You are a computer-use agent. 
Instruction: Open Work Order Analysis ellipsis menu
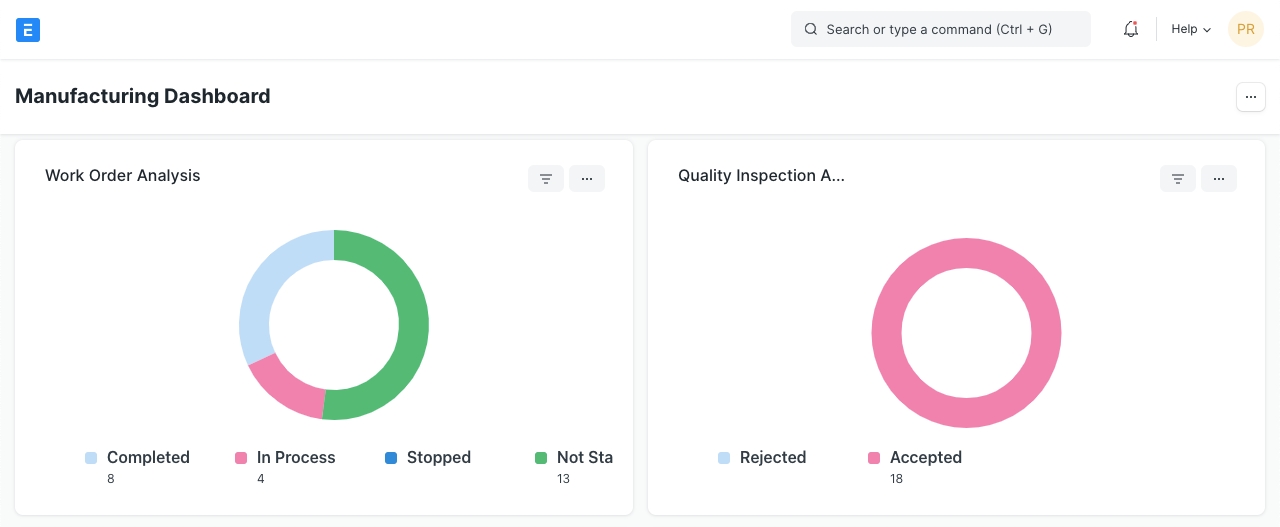[x=587, y=179]
